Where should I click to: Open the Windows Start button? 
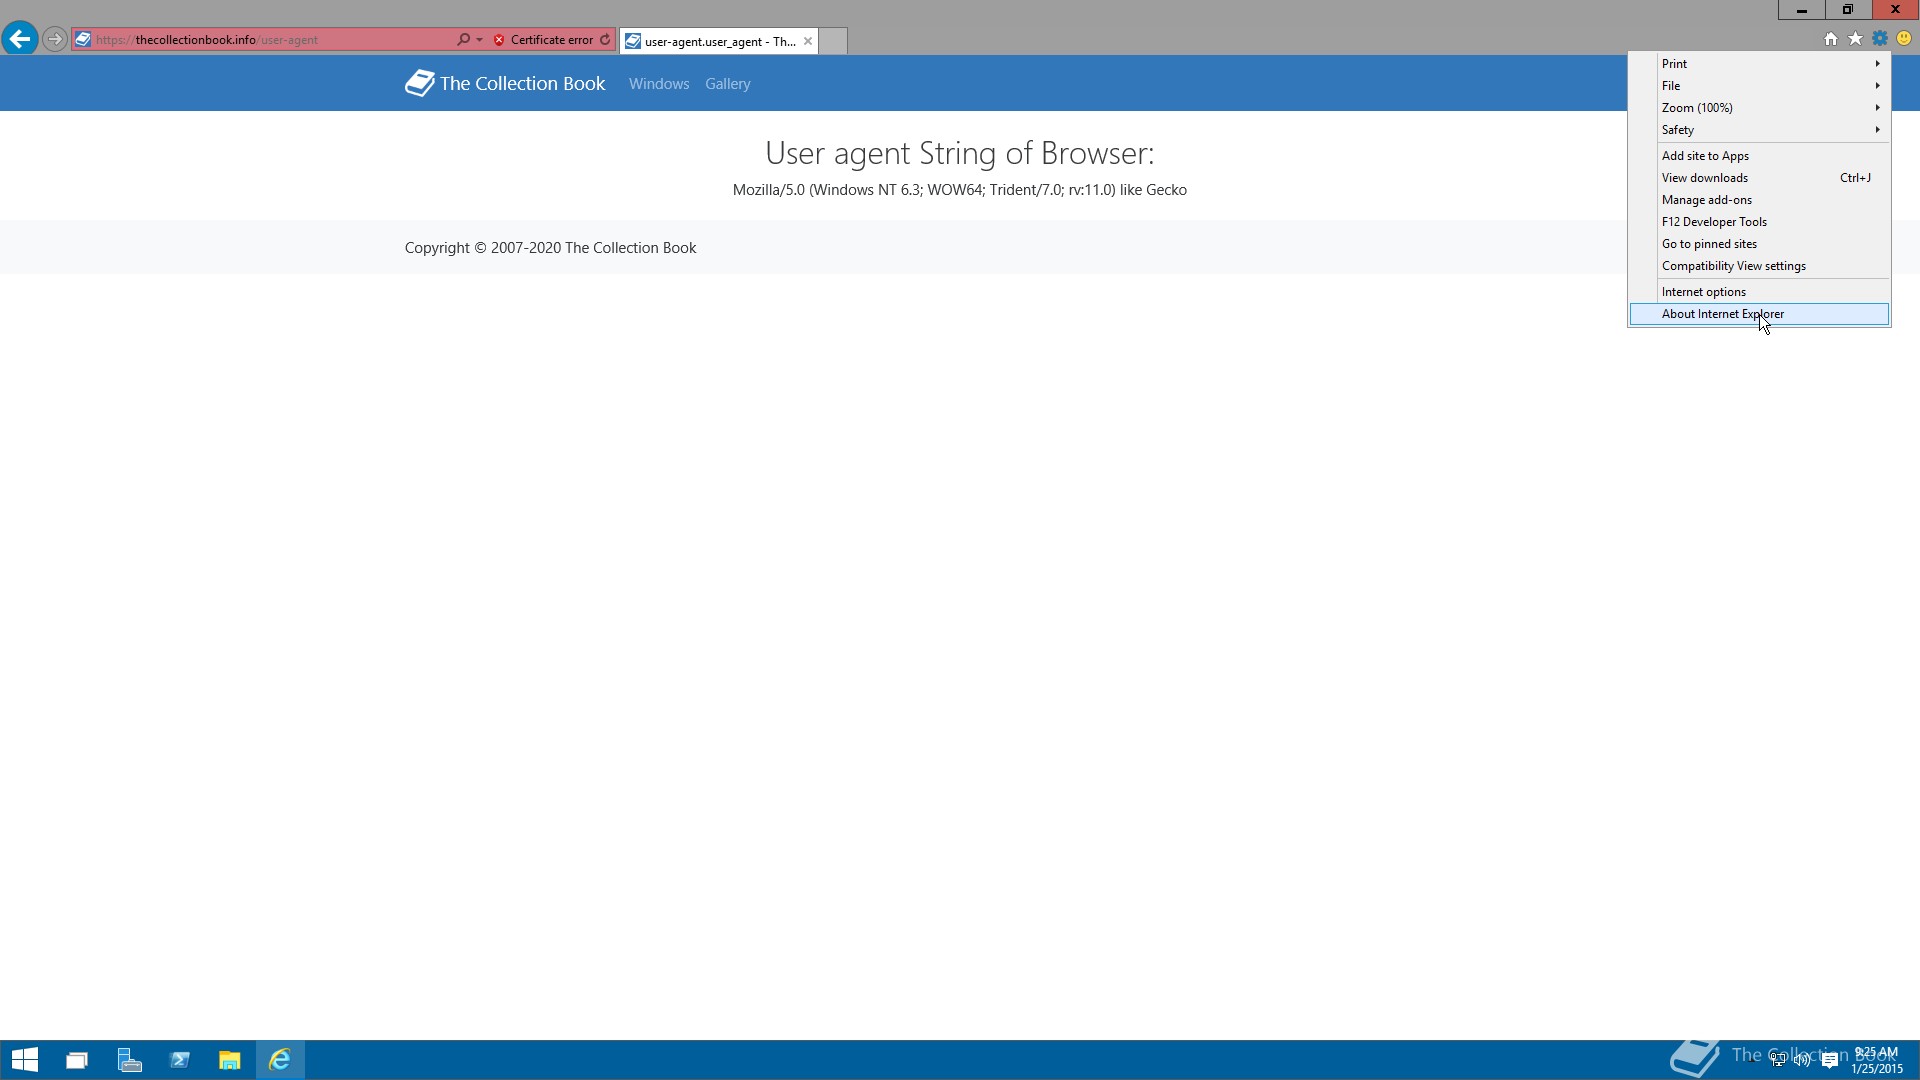[x=25, y=1060]
